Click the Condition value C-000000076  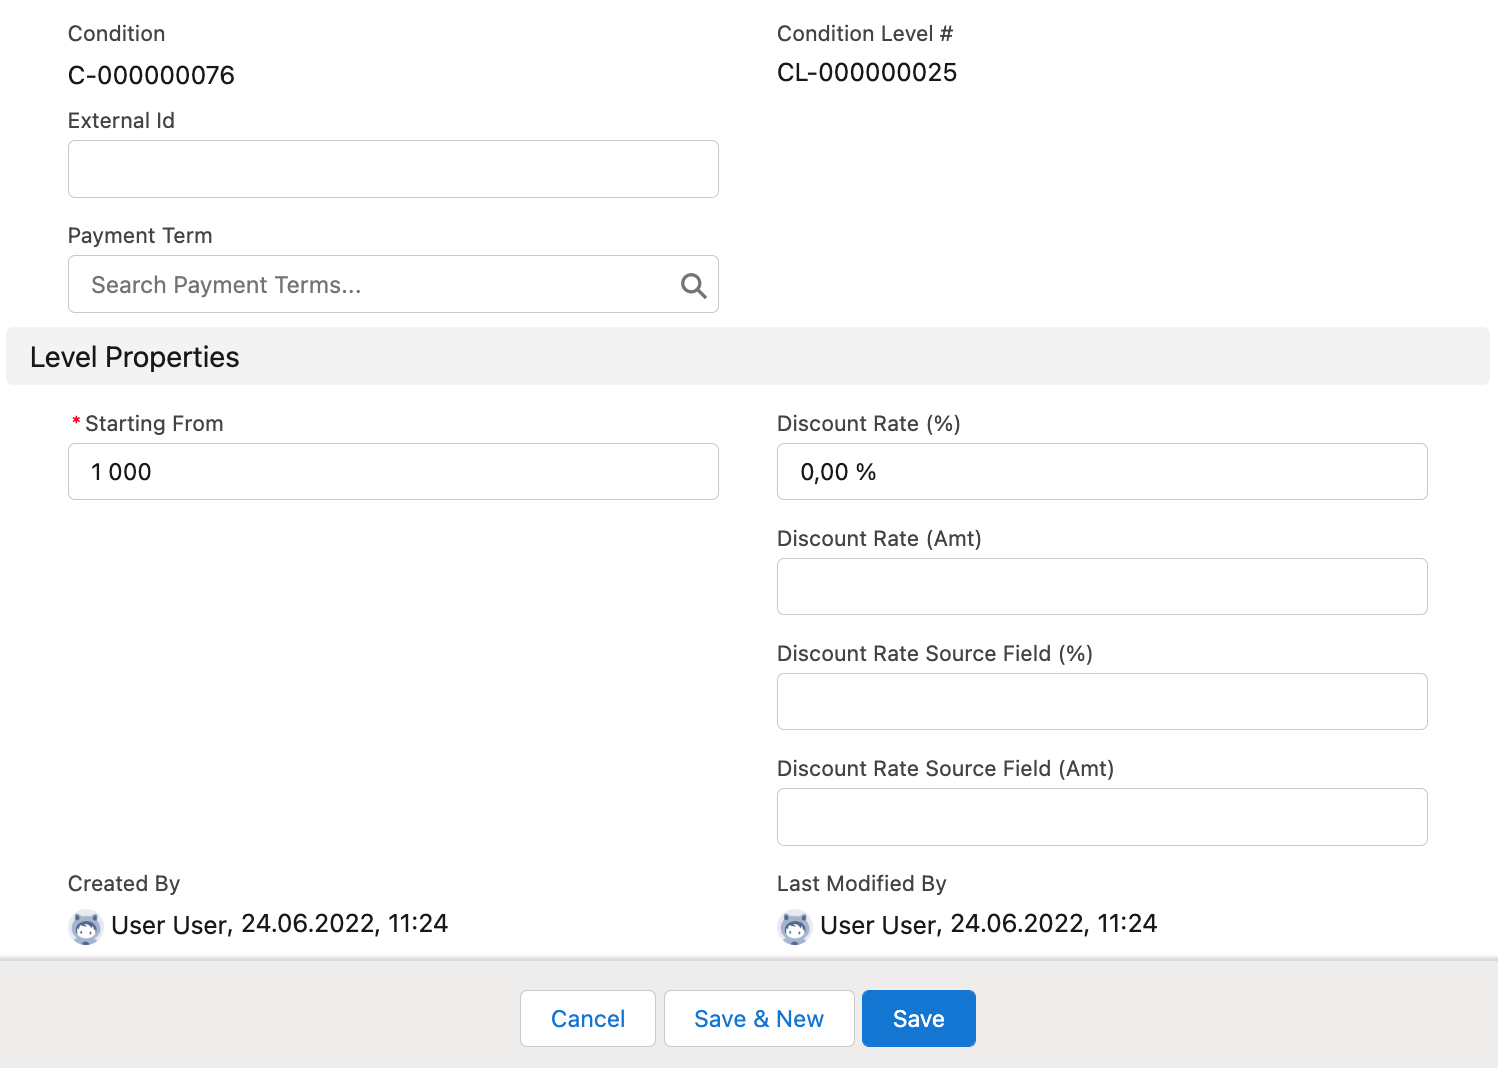151,76
